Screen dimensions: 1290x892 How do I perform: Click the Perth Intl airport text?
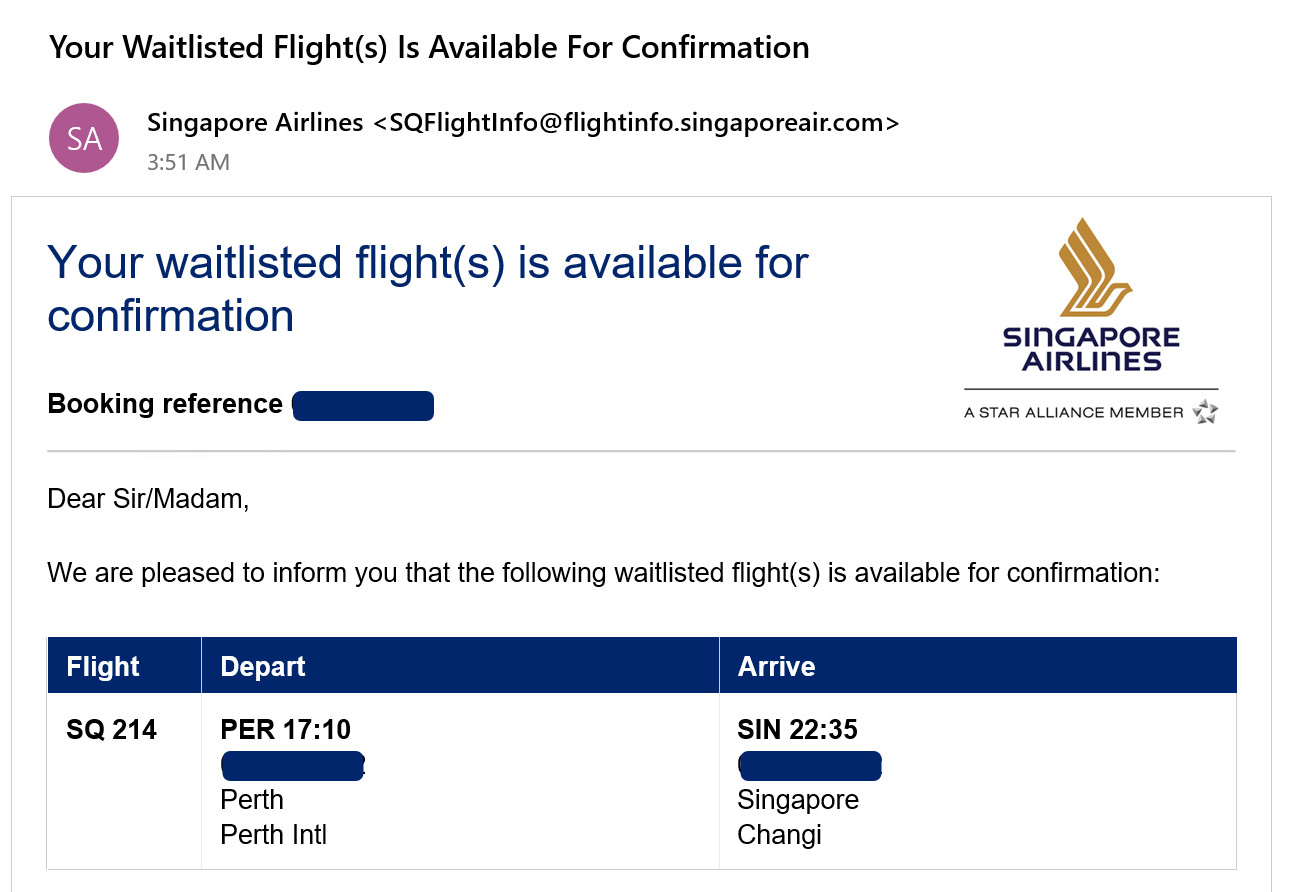pyautogui.click(x=274, y=834)
